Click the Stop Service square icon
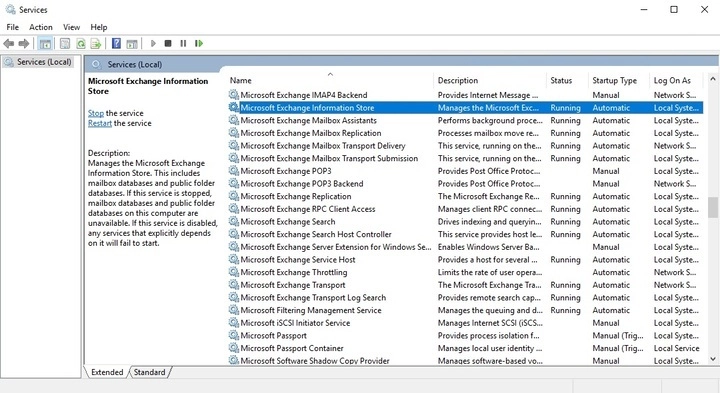Viewport: 720px width, 393px height. pyautogui.click(x=168, y=44)
